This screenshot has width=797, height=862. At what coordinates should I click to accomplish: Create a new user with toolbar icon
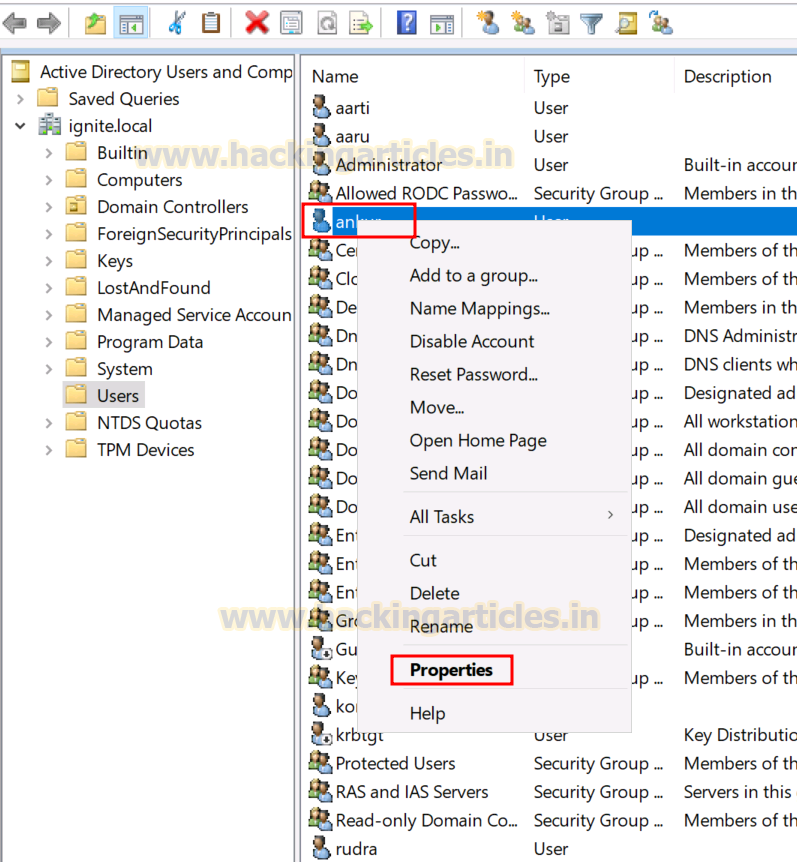click(x=488, y=23)
